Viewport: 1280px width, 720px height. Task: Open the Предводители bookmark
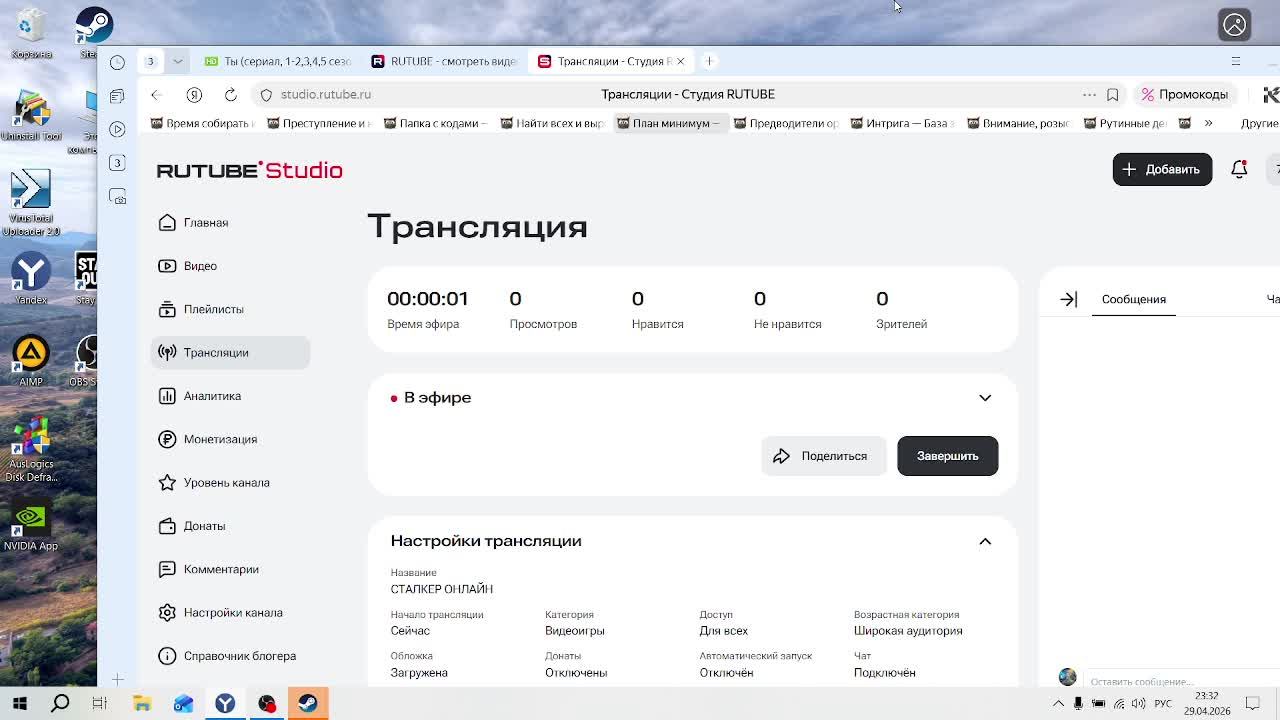[x=786, y=123]
